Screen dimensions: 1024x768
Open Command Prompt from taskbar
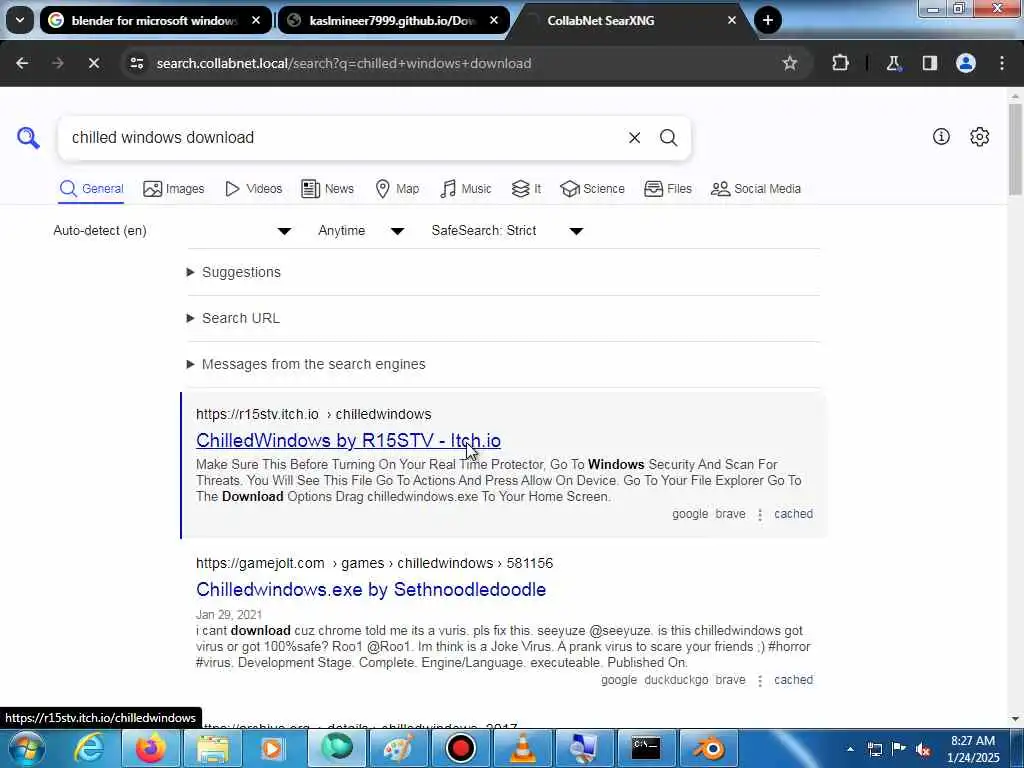tap(646, 748)
